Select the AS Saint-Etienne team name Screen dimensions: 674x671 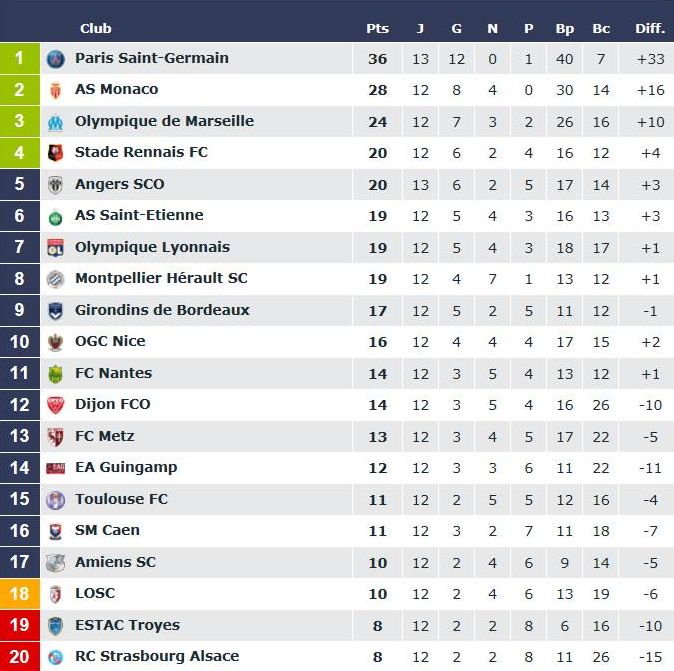point(139,215)
